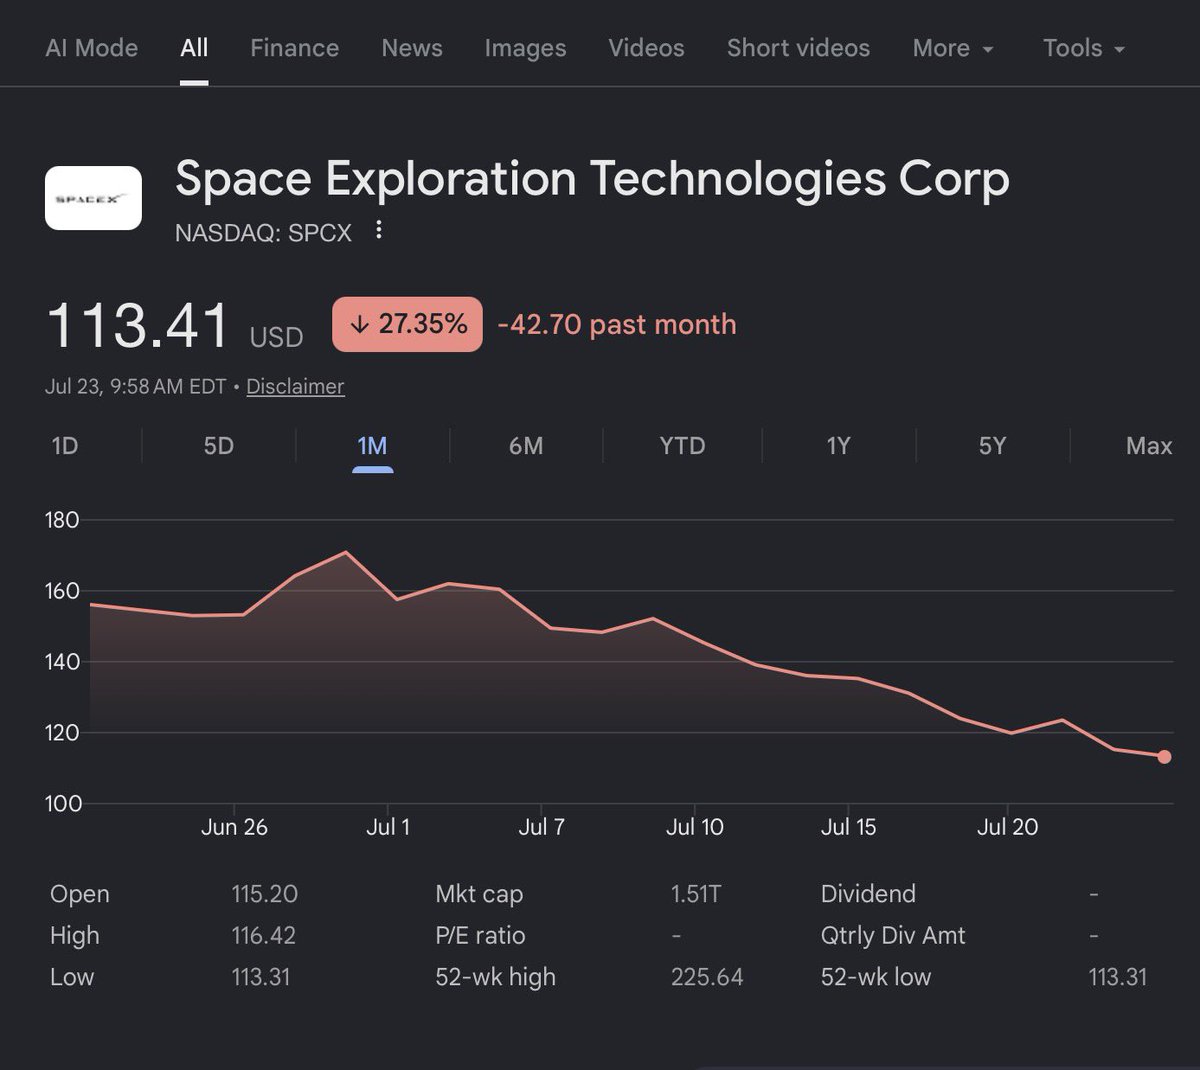Screen dimensions: 1200x1070
Task: Click the down-arrow 27.35% change badge
Action: pyautogui.click(x=407, y=324)
